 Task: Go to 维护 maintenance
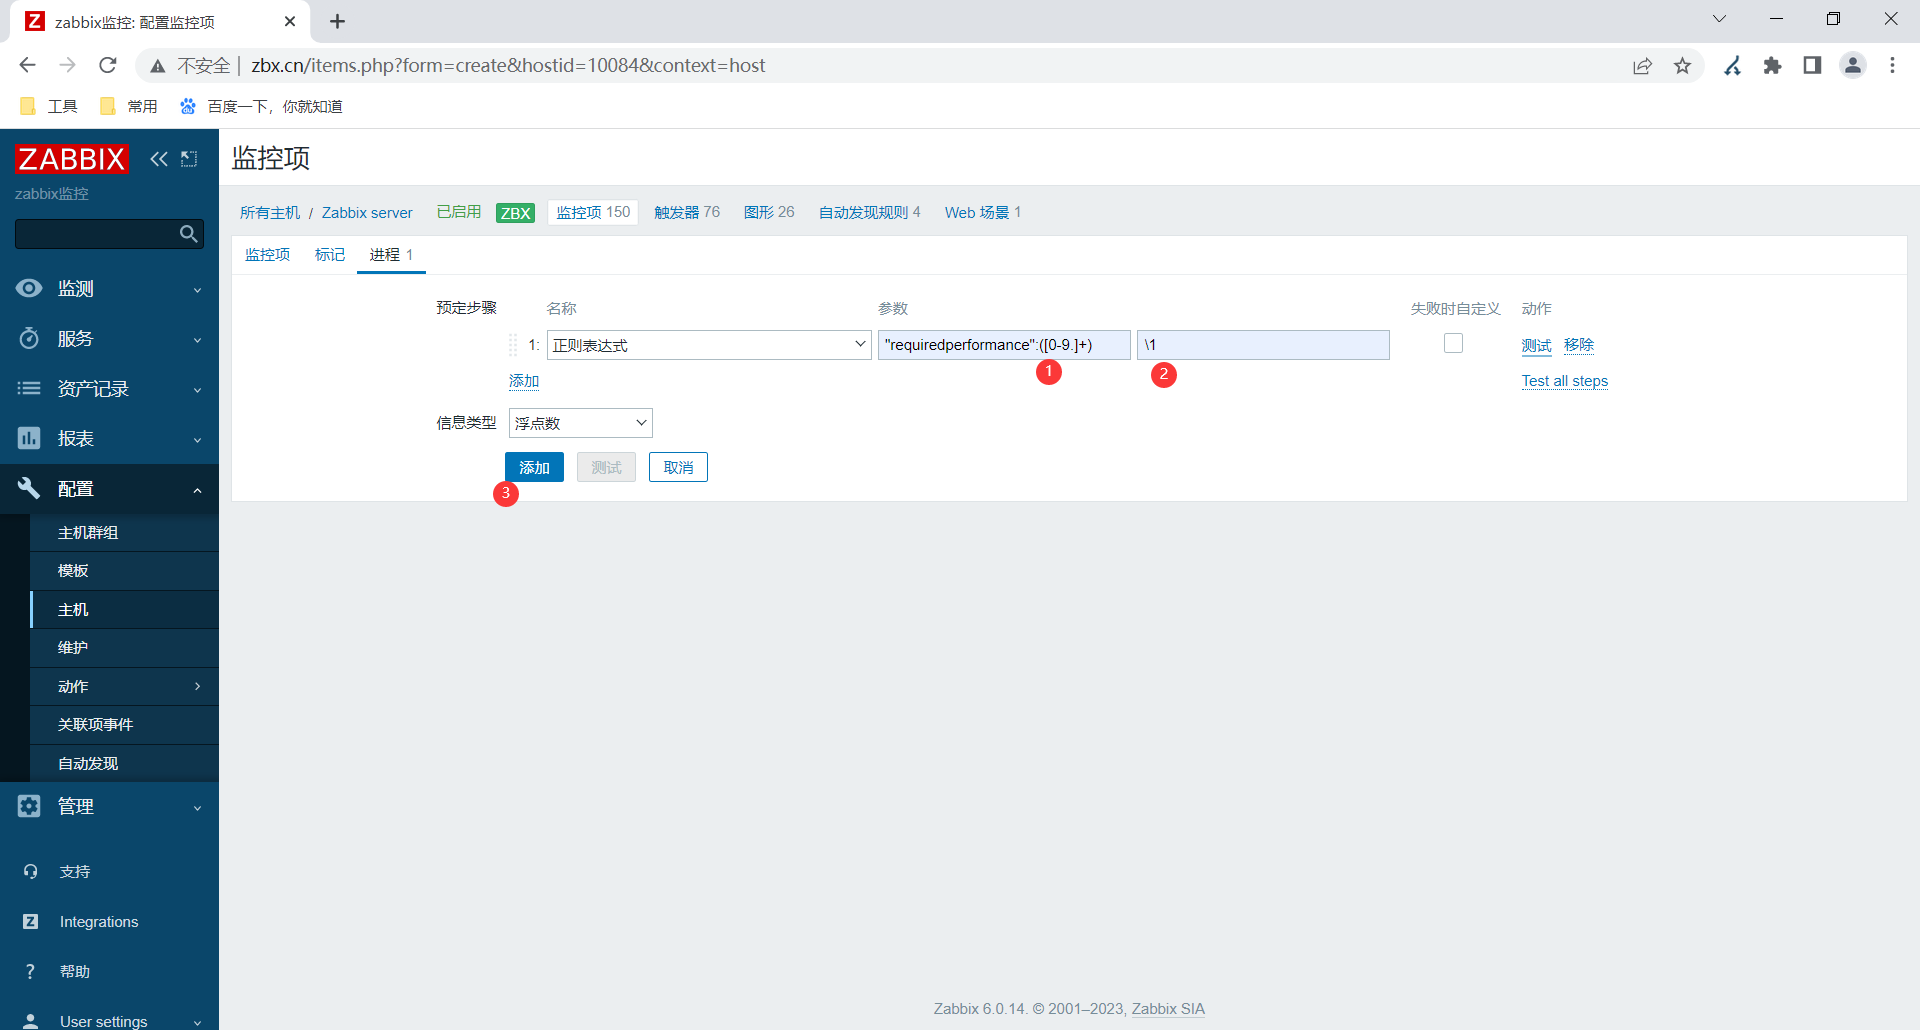tap(124, 648)
